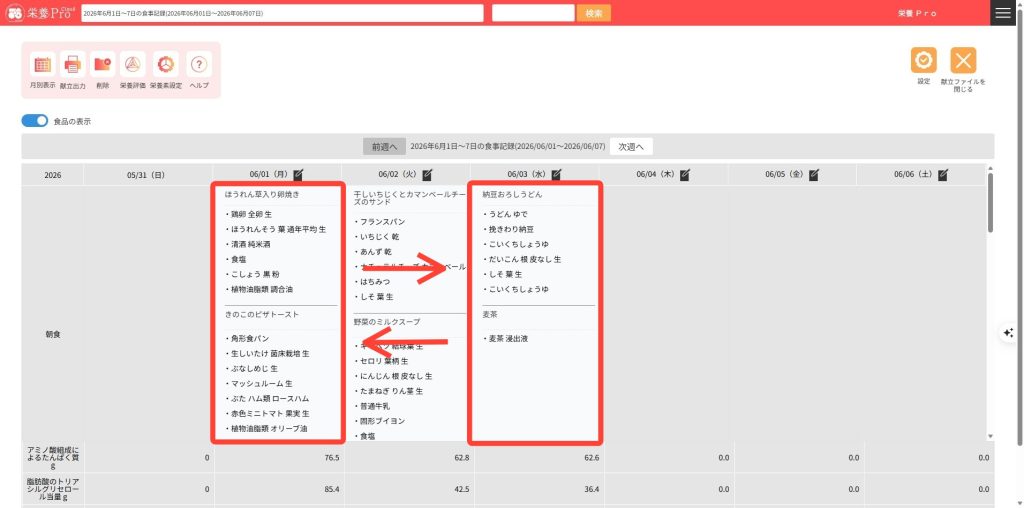Toggle the 食品の表示 switch
This screenshot has width=1024, height=508.
35,121
